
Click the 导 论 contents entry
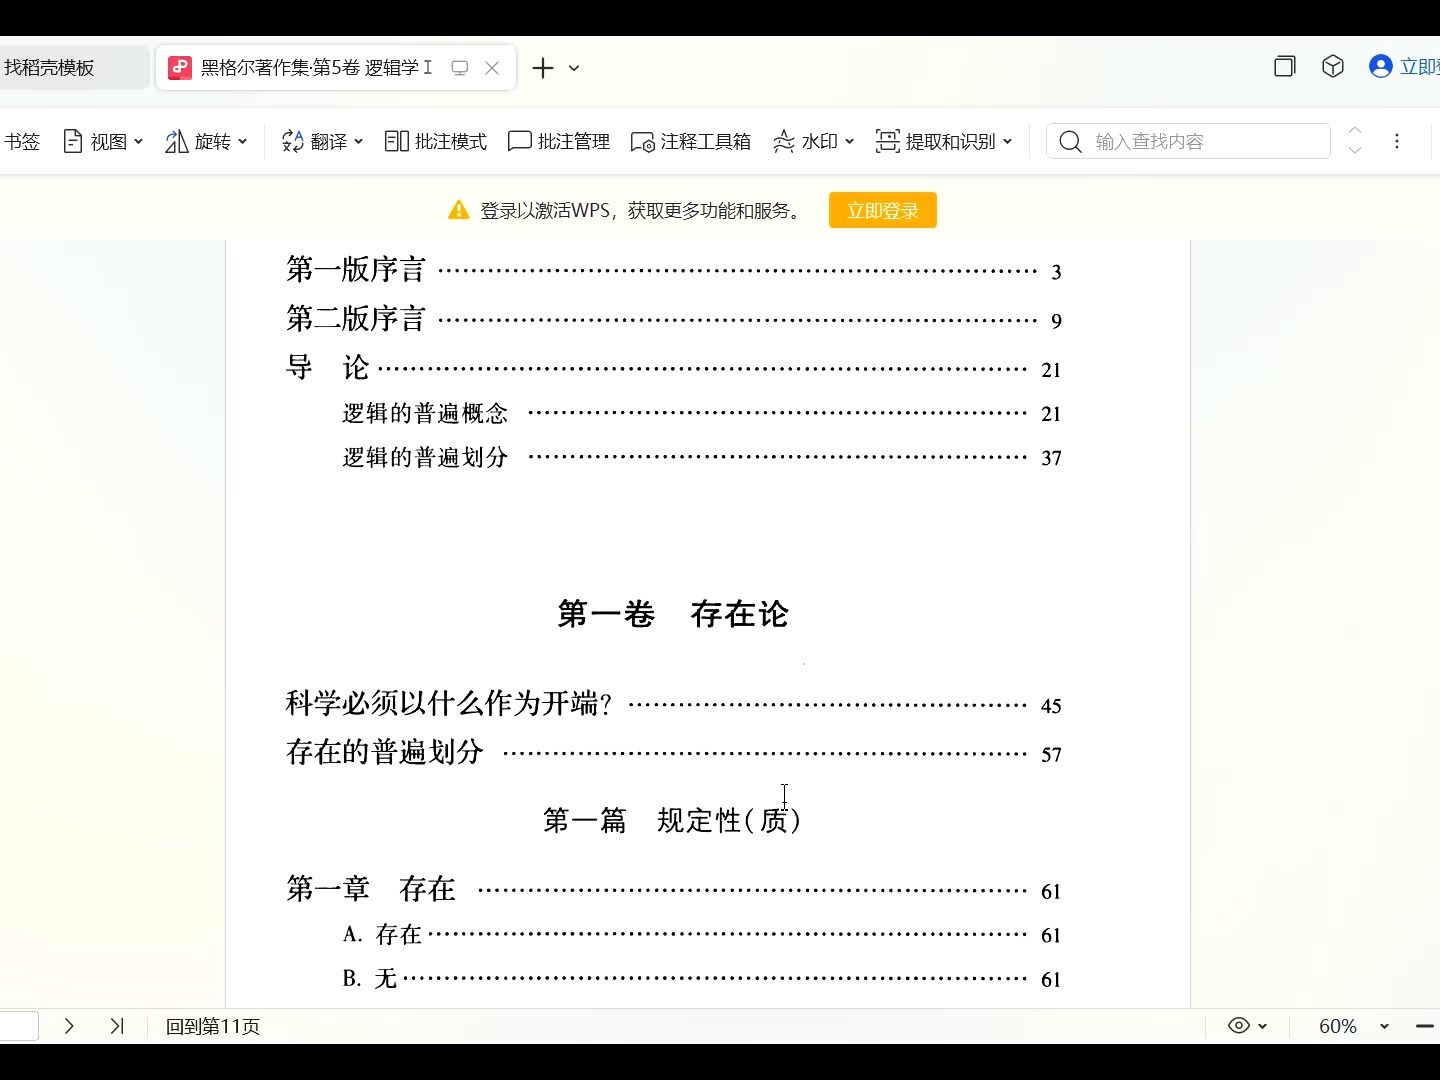coord(673,368)
